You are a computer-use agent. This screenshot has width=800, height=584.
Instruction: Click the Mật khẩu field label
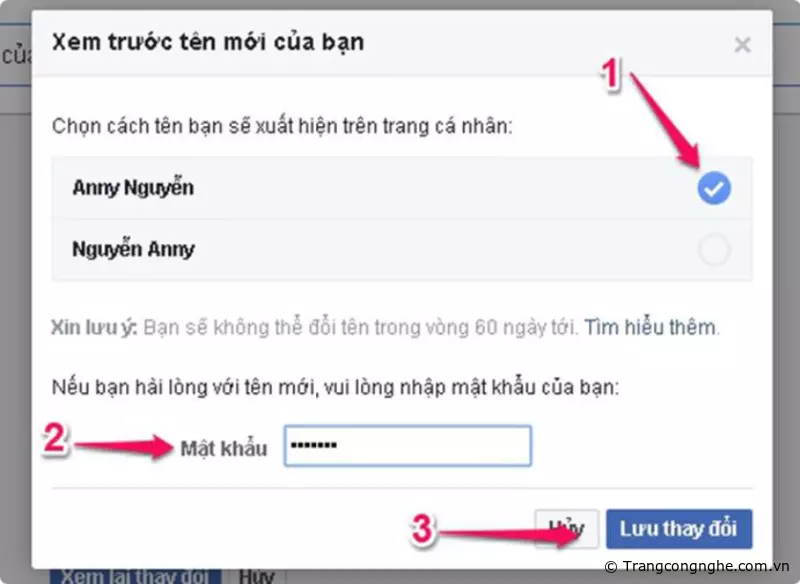[x=224, y=449]
